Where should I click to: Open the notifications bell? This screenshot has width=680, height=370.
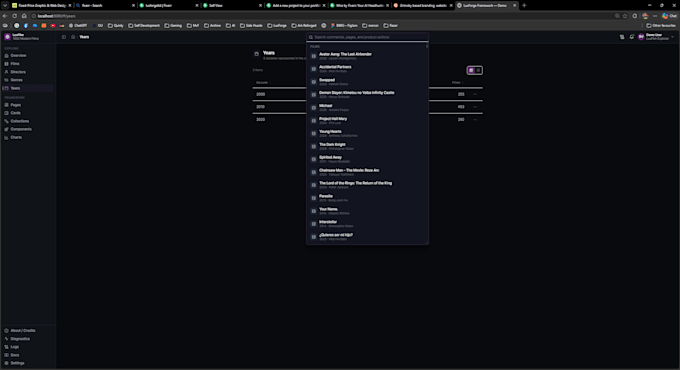point(631,37)
